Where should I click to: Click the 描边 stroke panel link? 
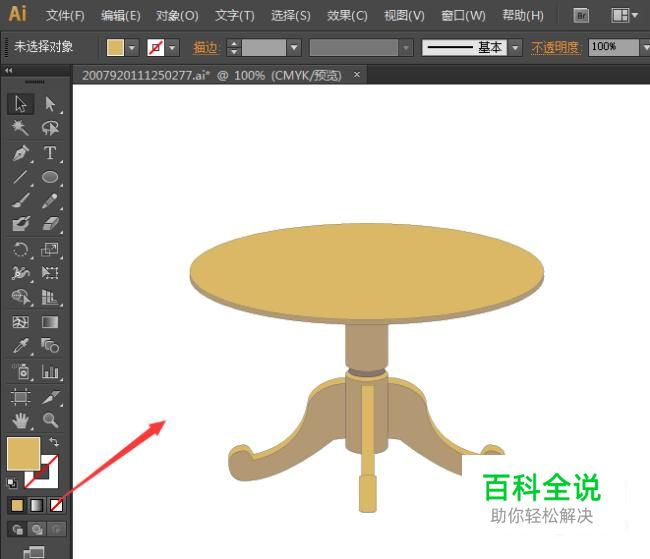(206, 48)
